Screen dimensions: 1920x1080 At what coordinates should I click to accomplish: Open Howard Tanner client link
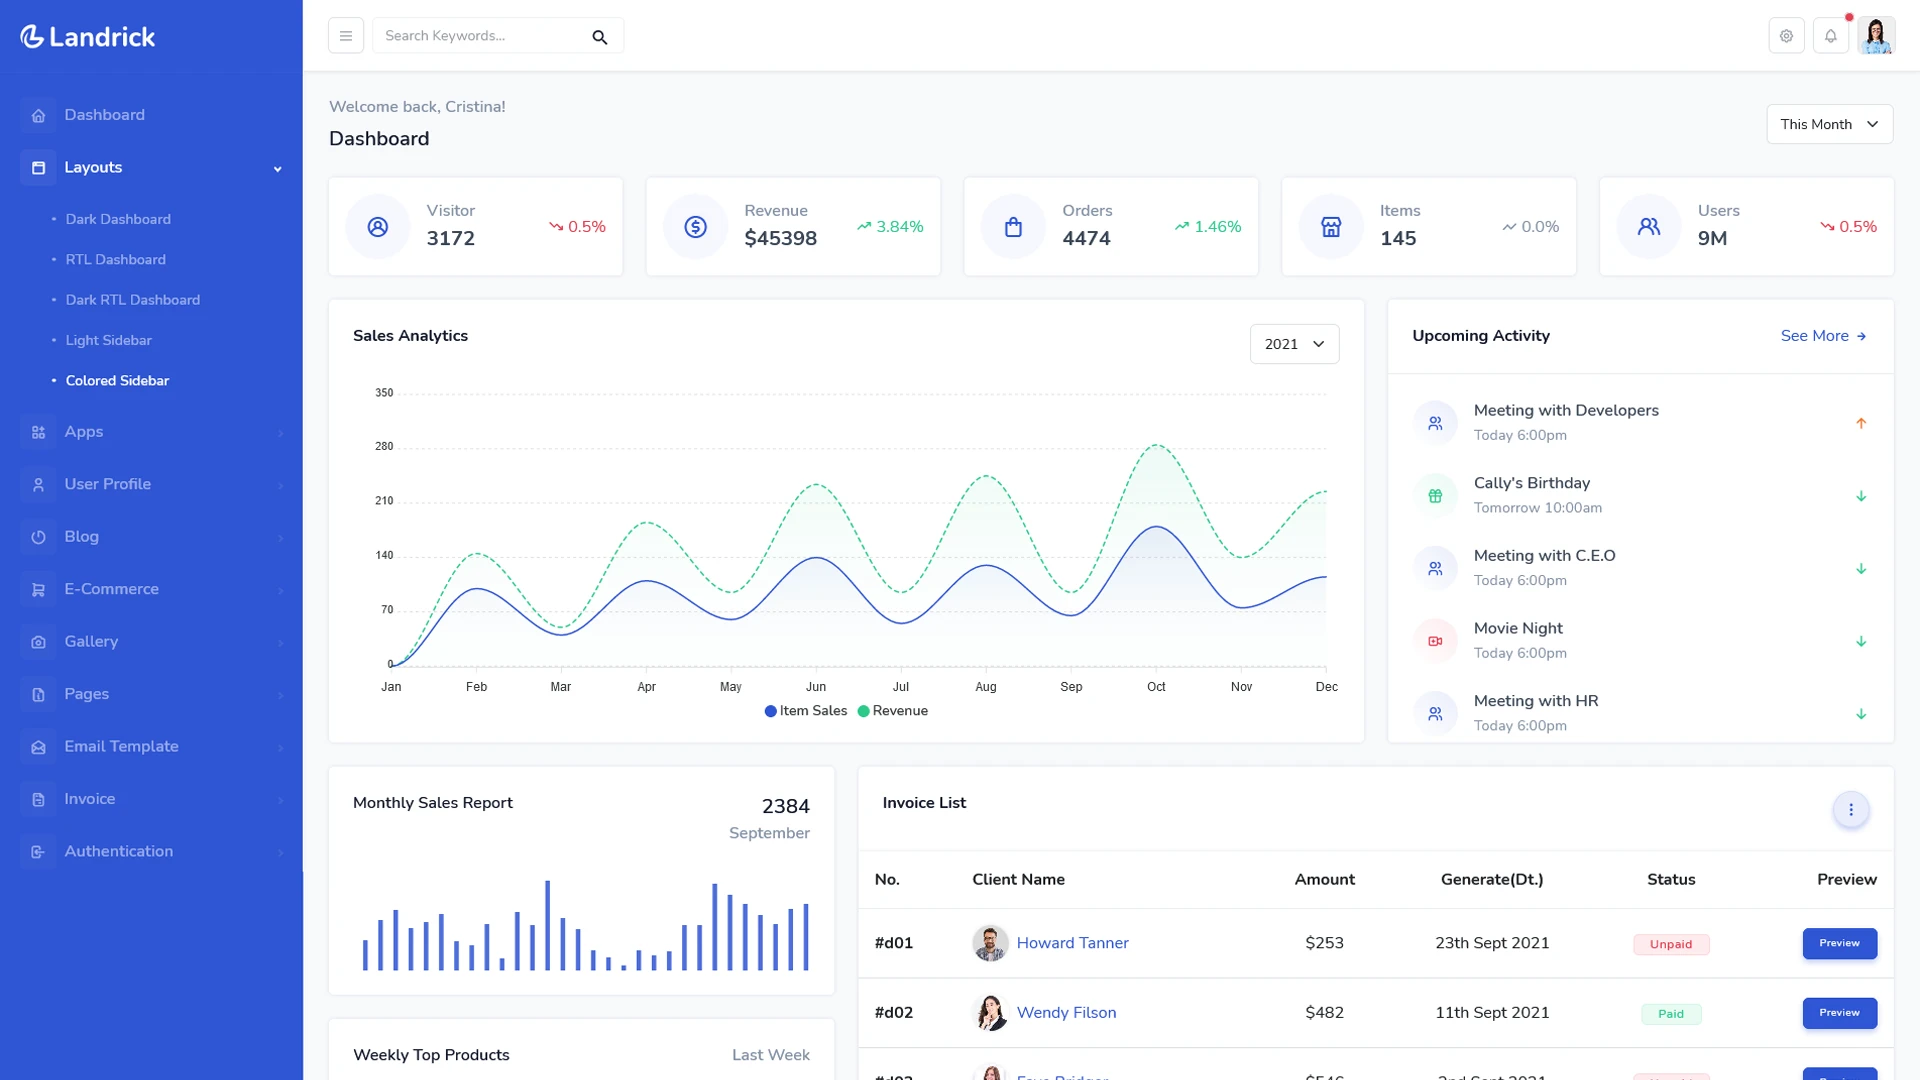1072,943
